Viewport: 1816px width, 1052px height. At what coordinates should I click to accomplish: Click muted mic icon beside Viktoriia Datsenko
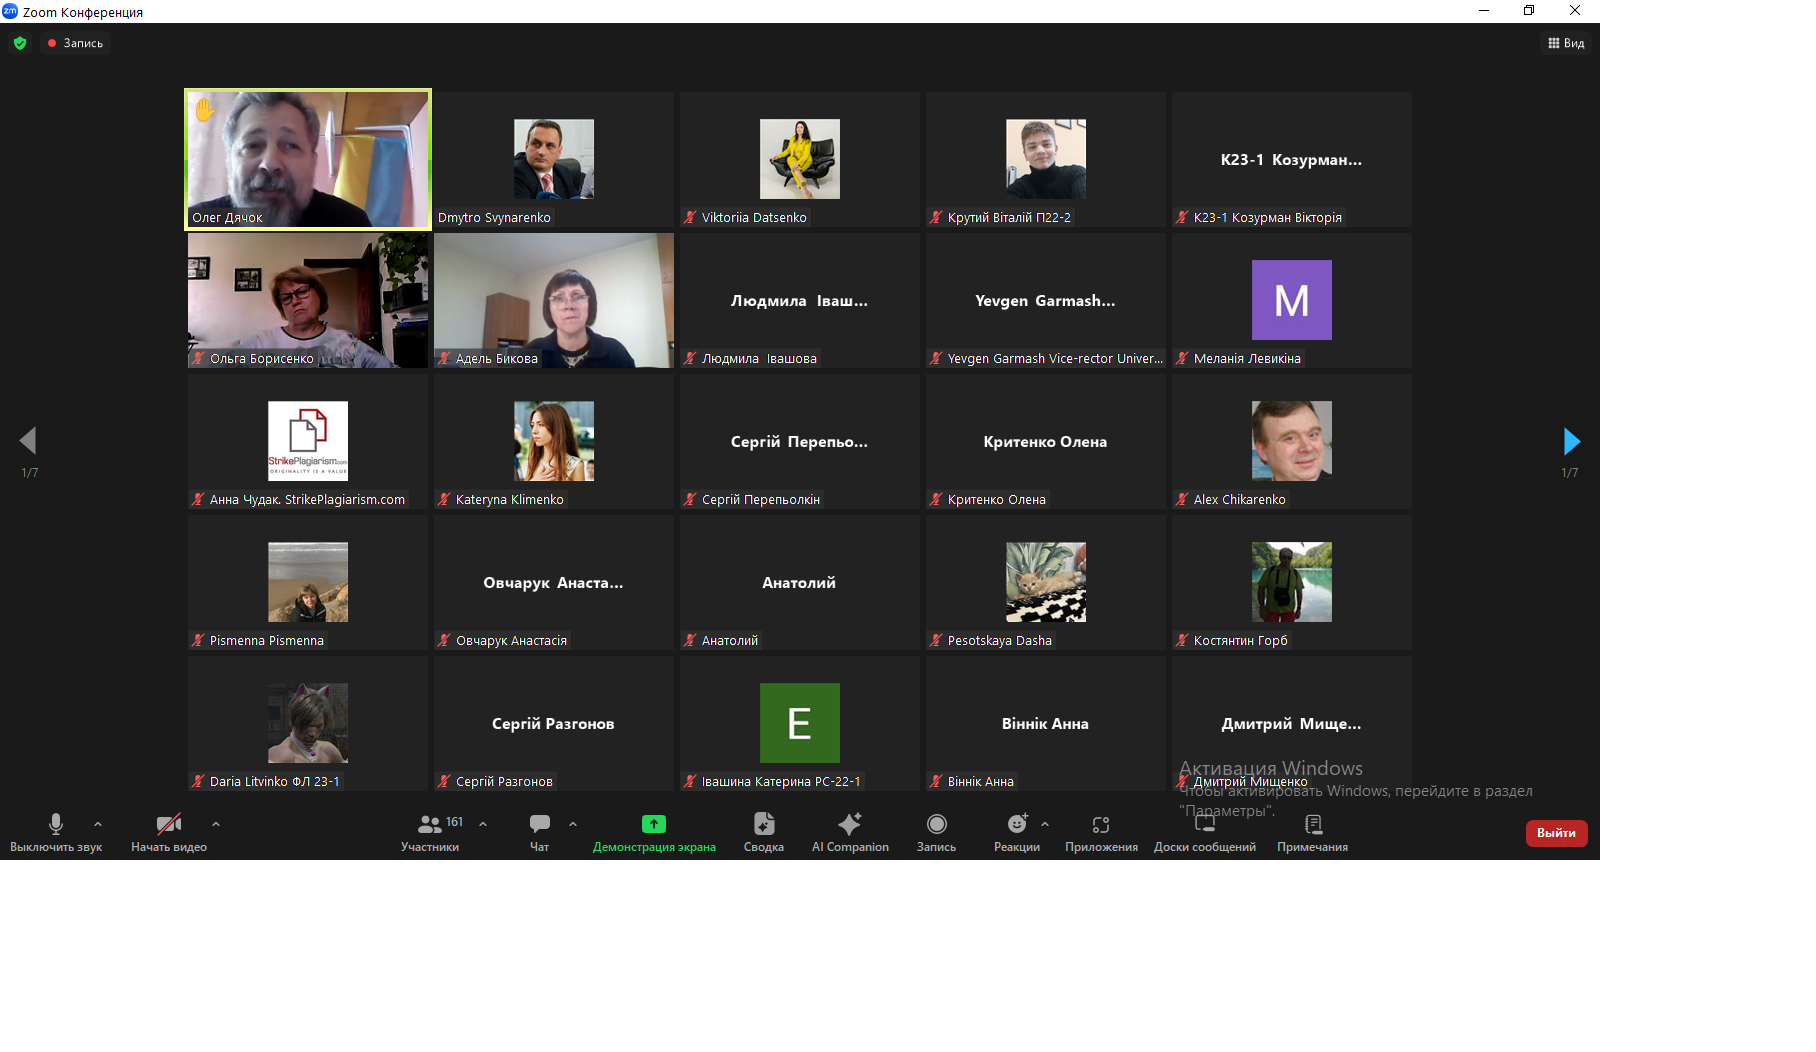[x=690, y=217]
